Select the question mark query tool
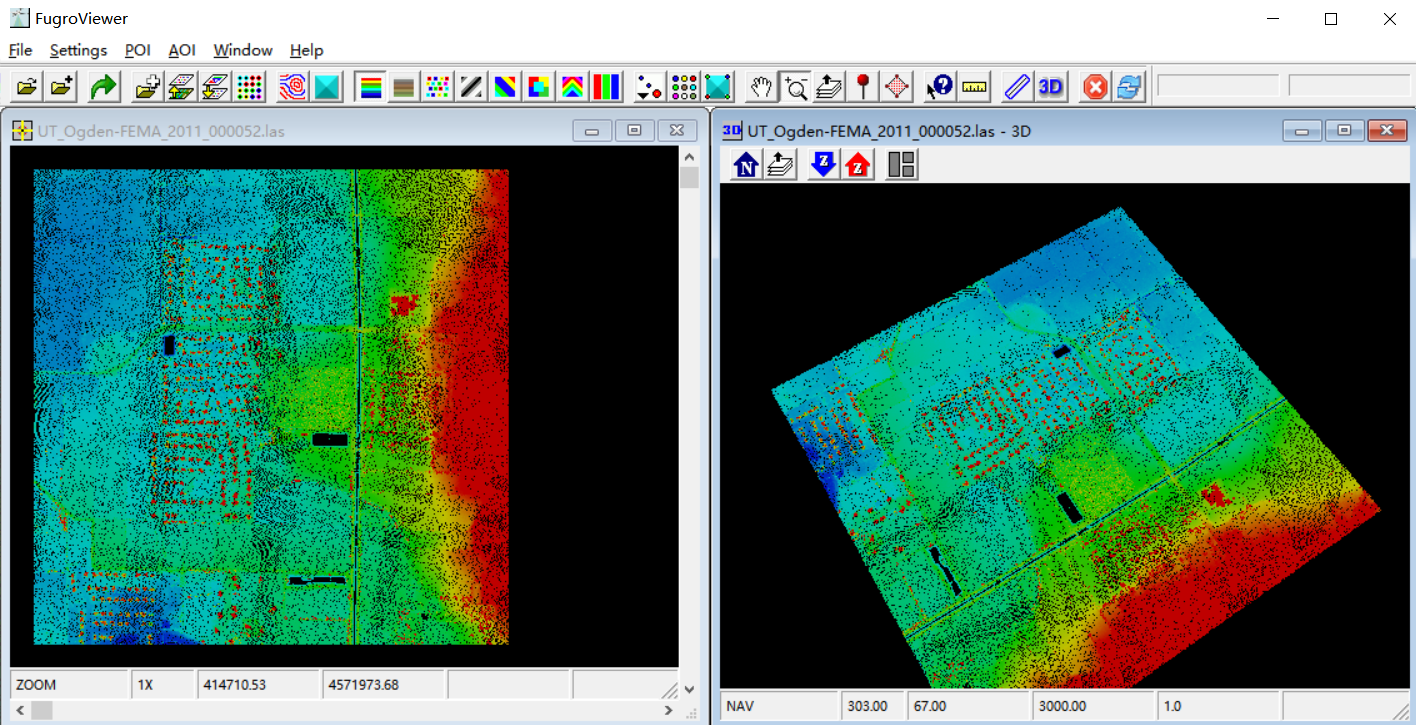The image size is (1416, 725). tap(940, 87)
